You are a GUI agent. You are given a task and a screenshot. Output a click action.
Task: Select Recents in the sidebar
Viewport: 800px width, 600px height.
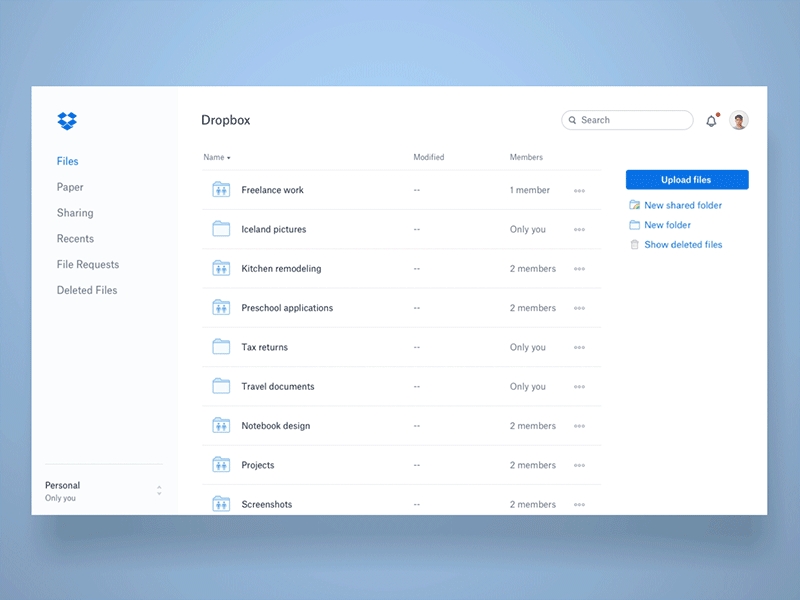[75, 239]
